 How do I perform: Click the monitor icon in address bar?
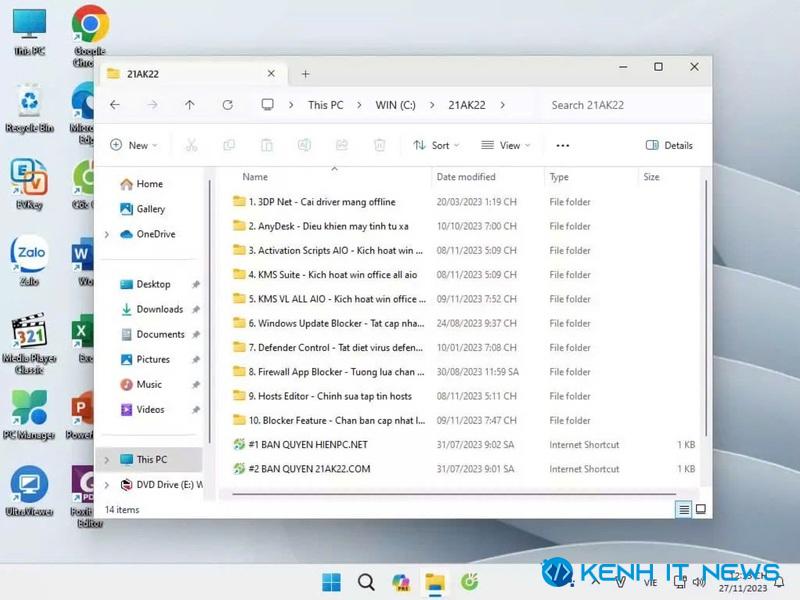click(x=267, y=105)
